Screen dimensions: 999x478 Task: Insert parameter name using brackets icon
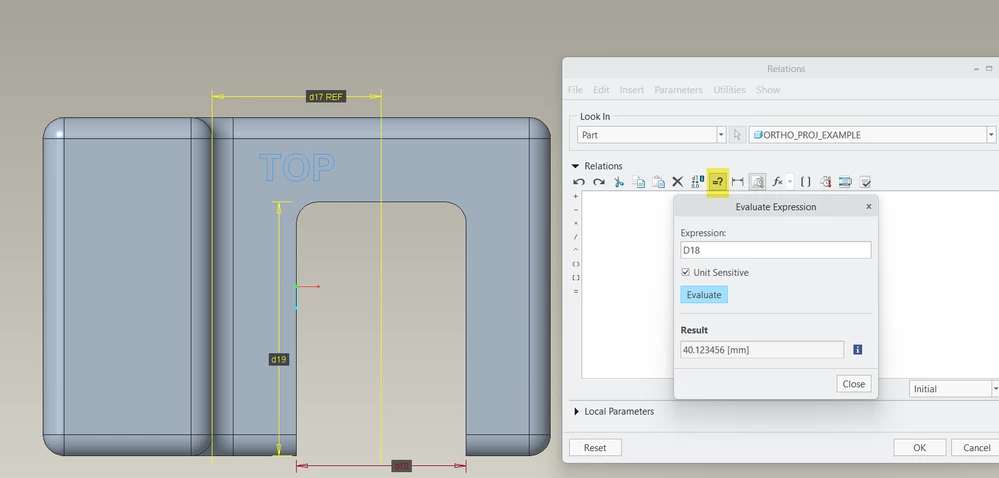805,182
